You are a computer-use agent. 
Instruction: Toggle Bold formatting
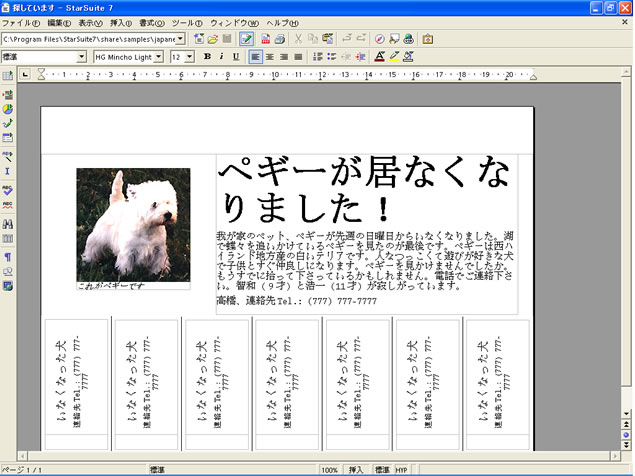click(207, 57)
